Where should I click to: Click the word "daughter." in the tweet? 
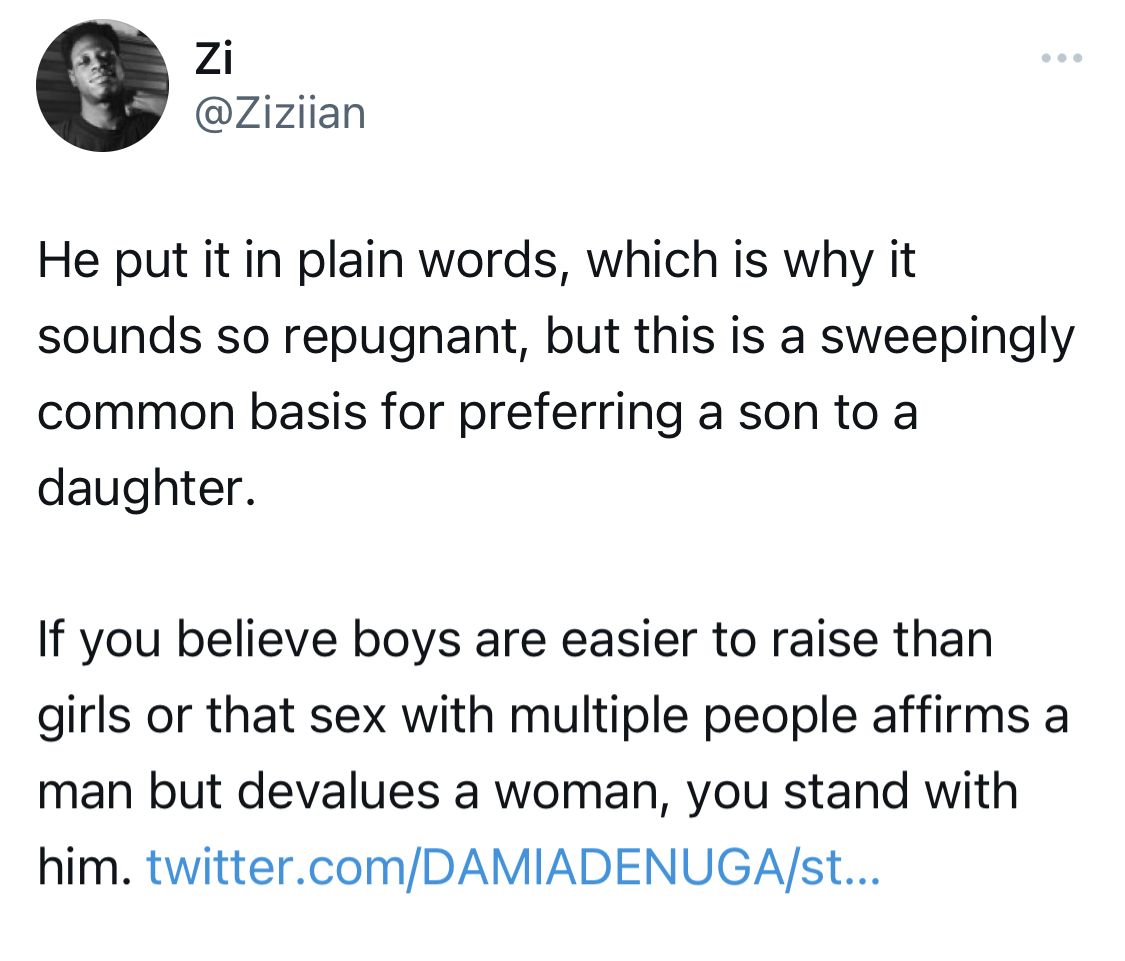[x=146, y=489]
